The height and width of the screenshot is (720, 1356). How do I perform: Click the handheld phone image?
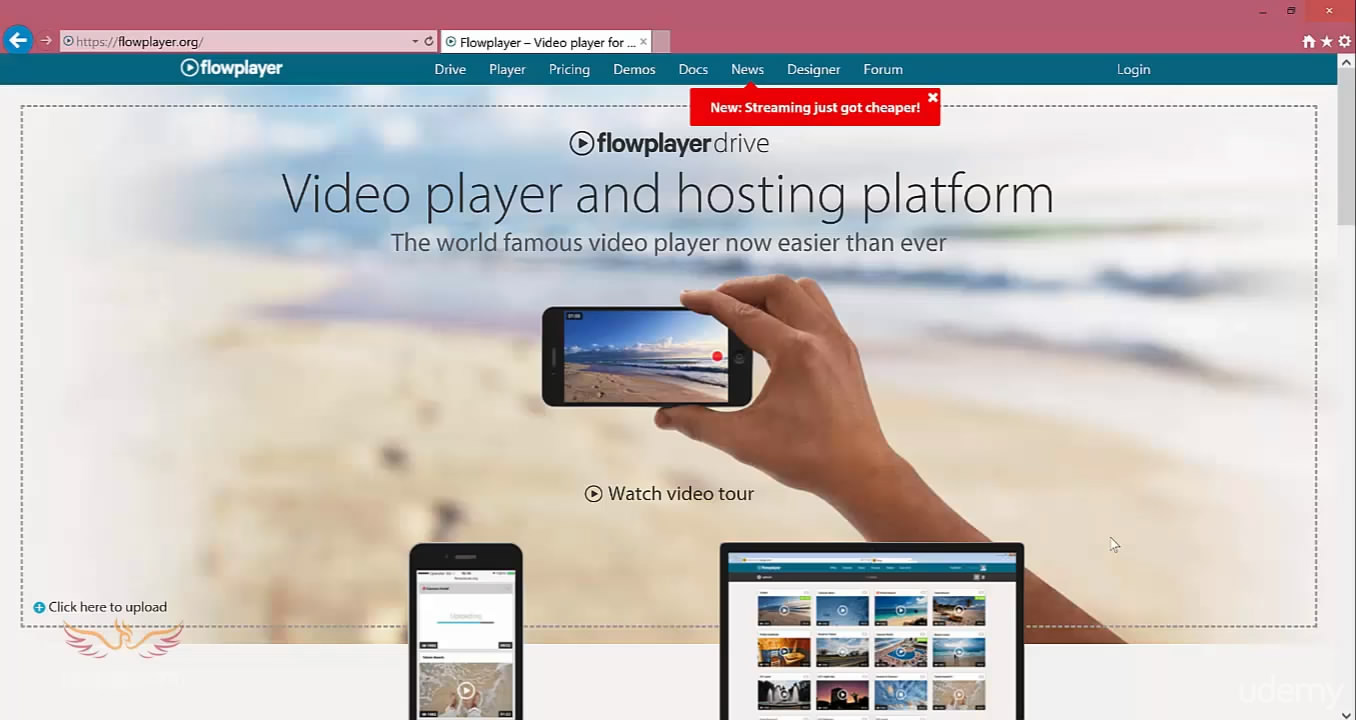pyautogui.click(x=647, y=356)
